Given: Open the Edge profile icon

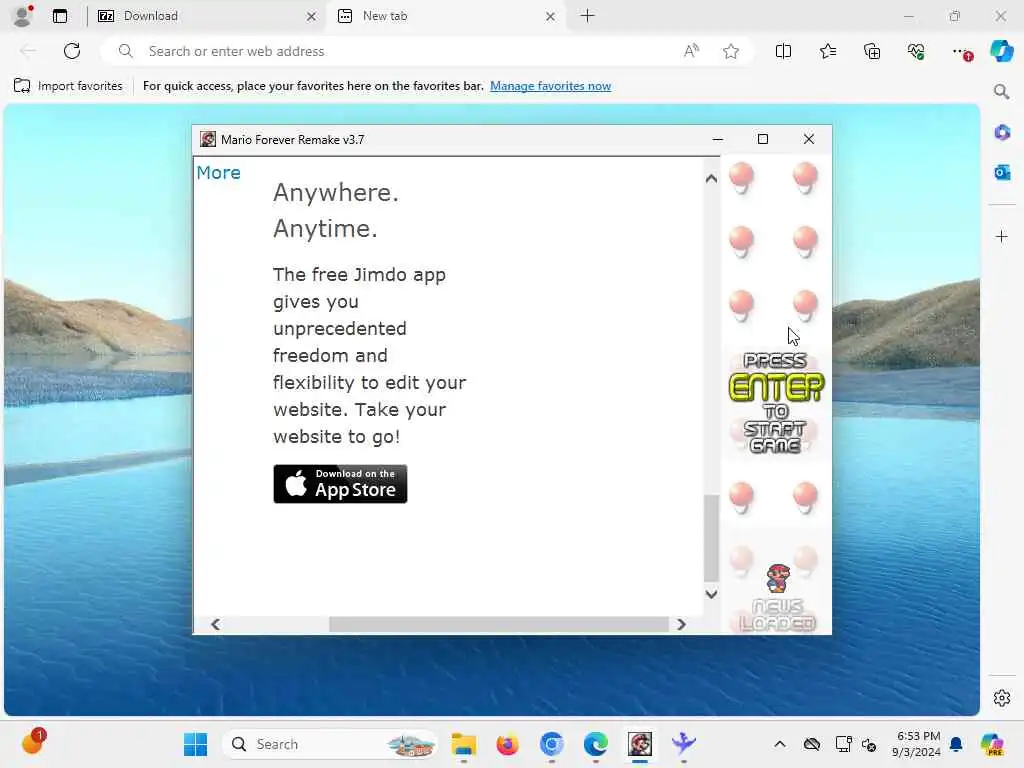Looking at the screenshot, I should 22,16.
